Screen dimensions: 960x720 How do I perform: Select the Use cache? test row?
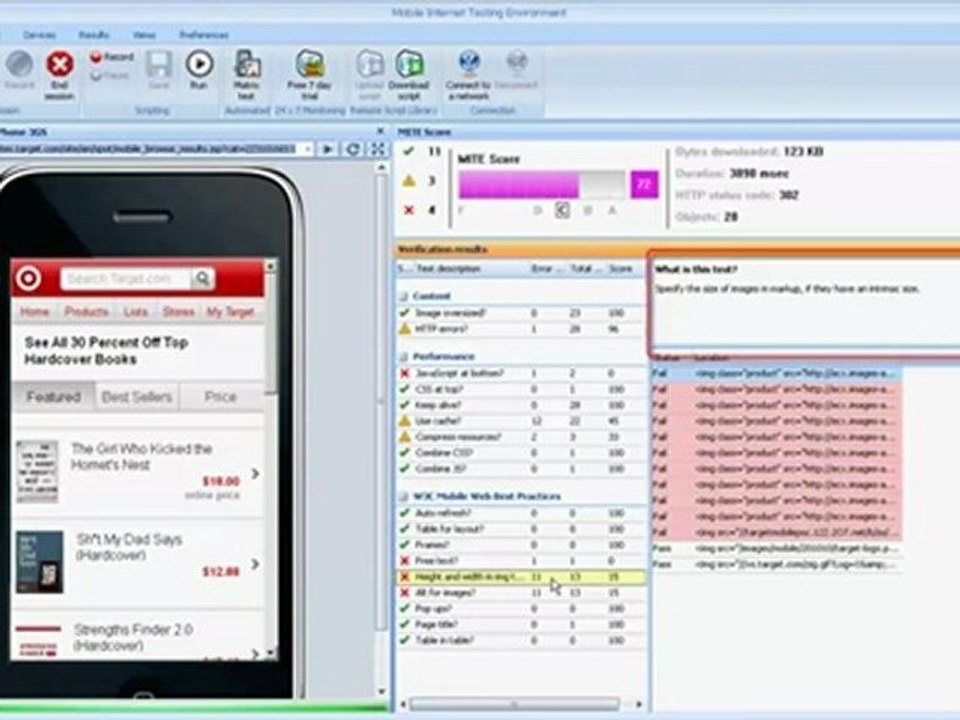(520, 421)
